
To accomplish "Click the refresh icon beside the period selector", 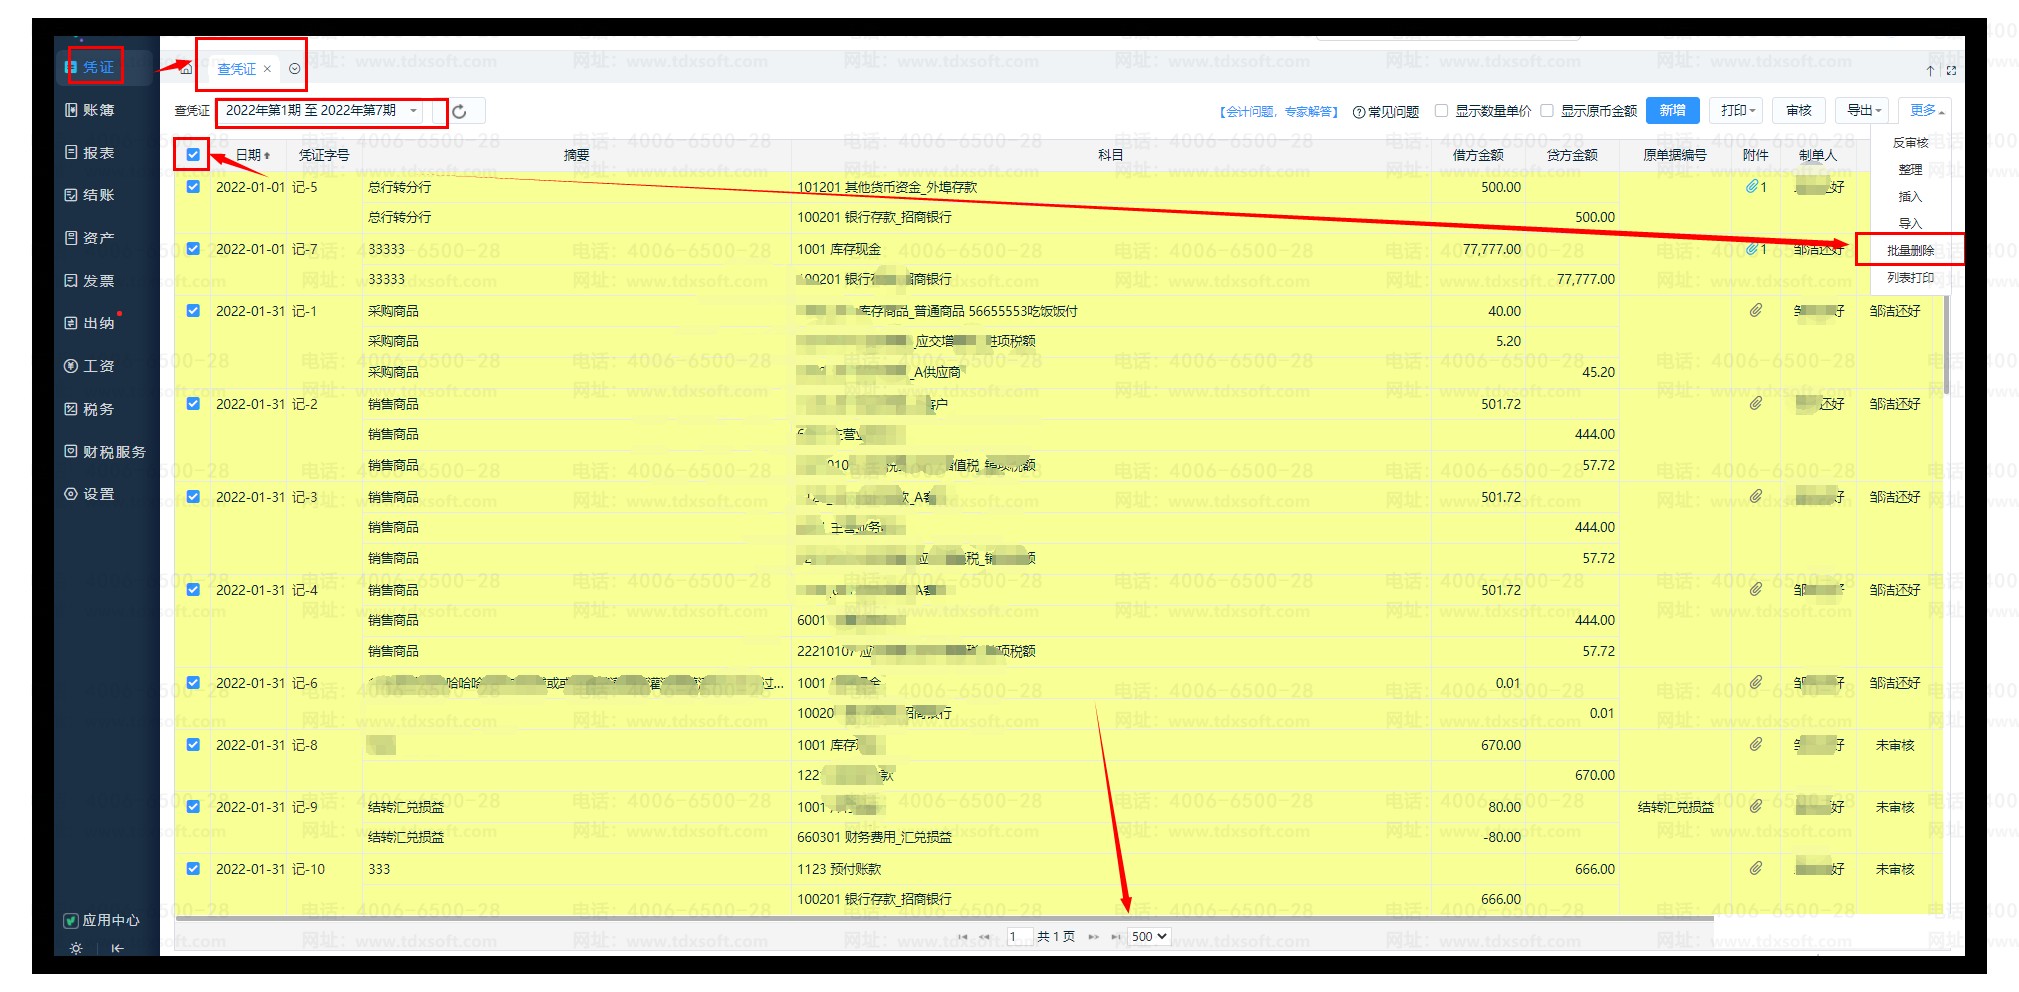I will tap(459, 111).
